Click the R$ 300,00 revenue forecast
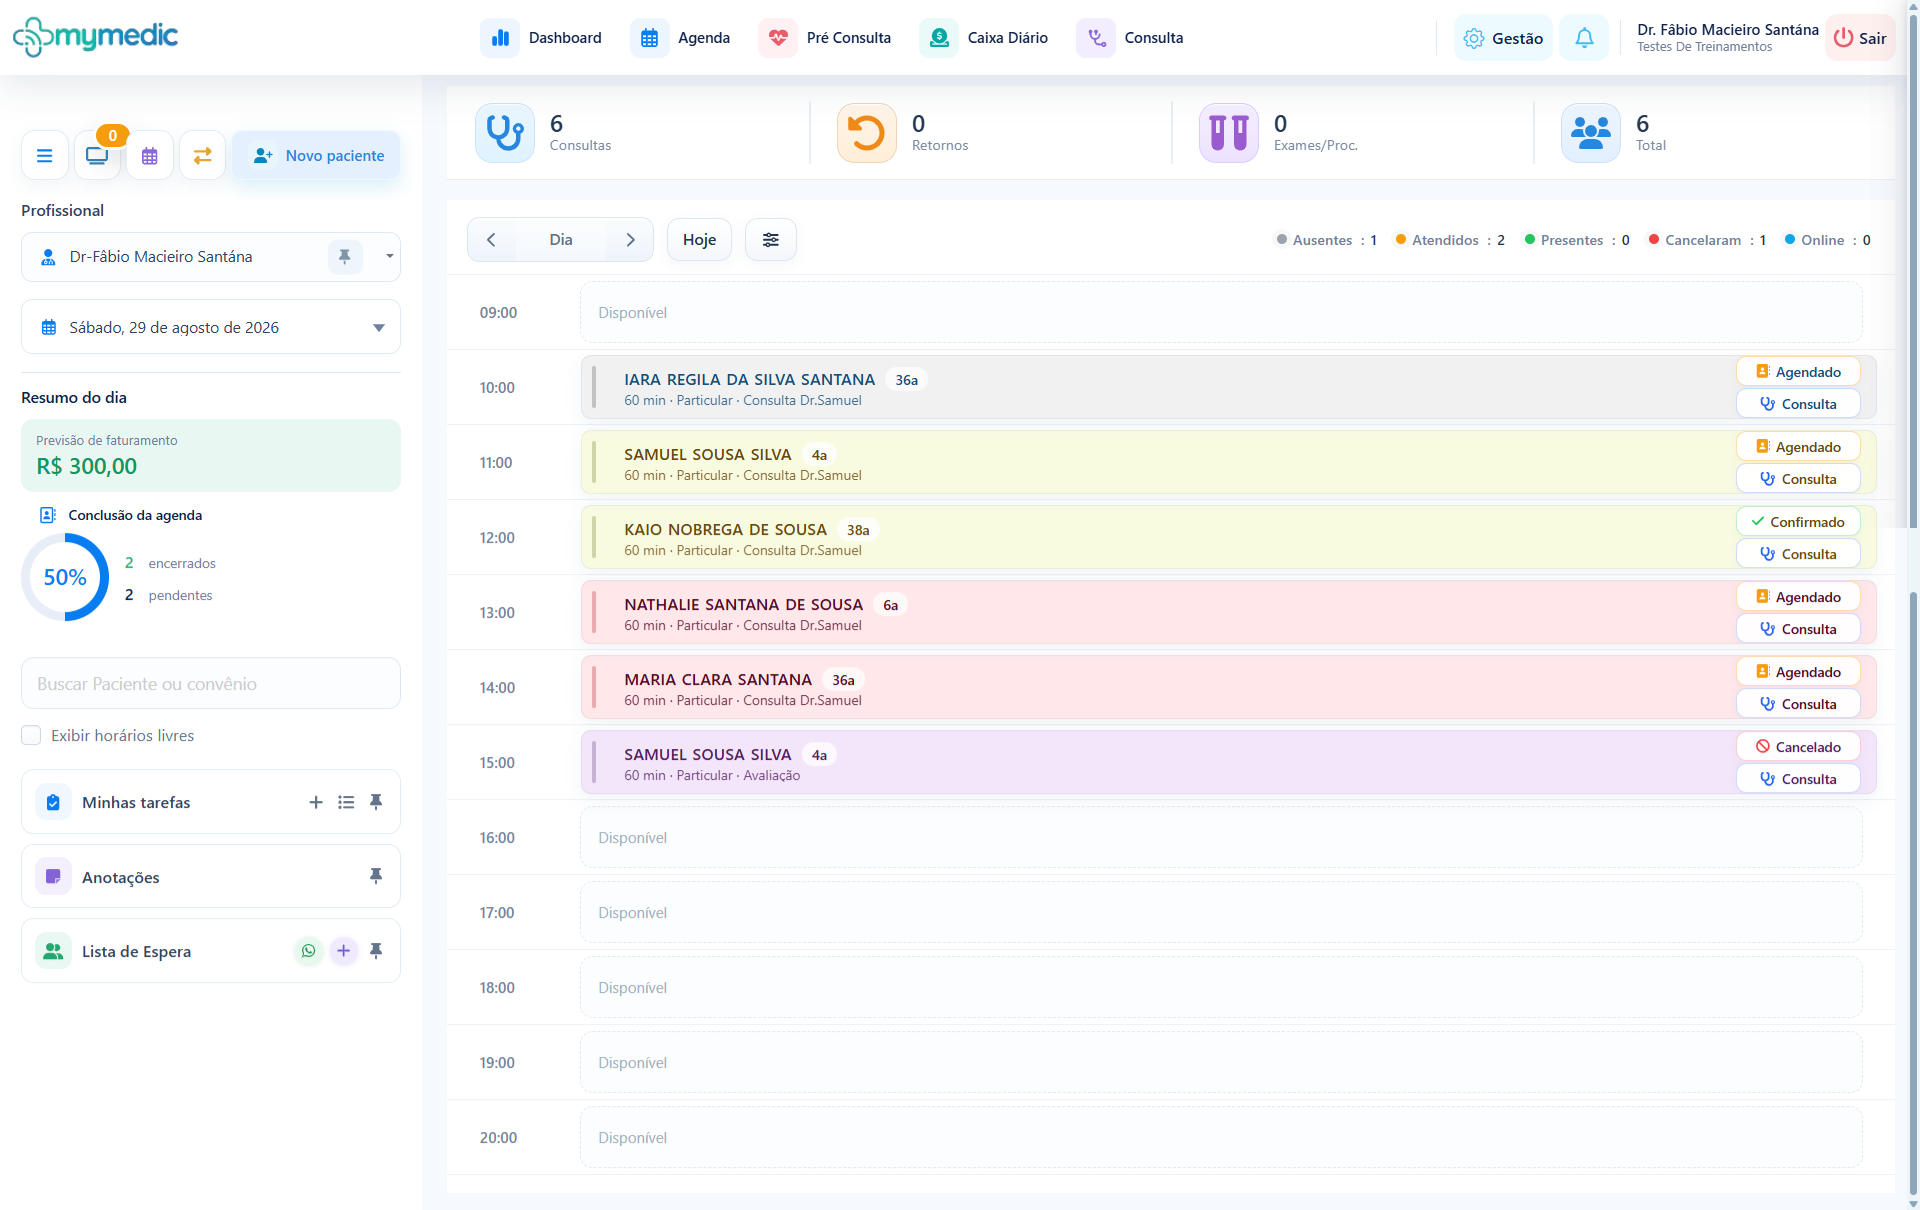Viewport: 1920px width, 1210px height. pyautogui.click(x=87, y=466)
